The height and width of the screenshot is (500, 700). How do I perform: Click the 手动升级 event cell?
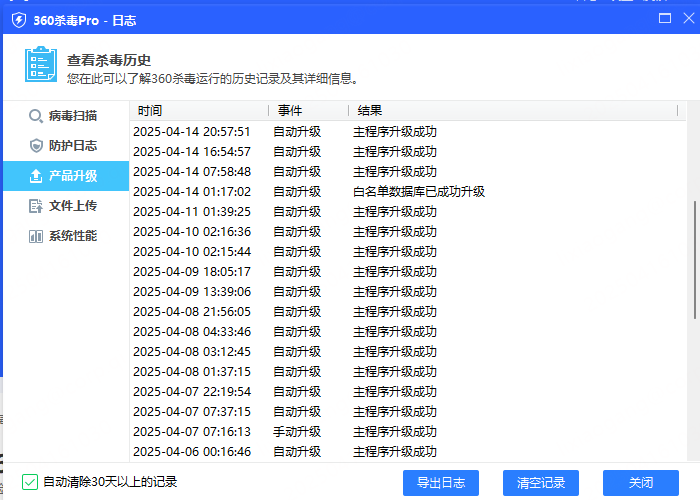pos(297,432)
